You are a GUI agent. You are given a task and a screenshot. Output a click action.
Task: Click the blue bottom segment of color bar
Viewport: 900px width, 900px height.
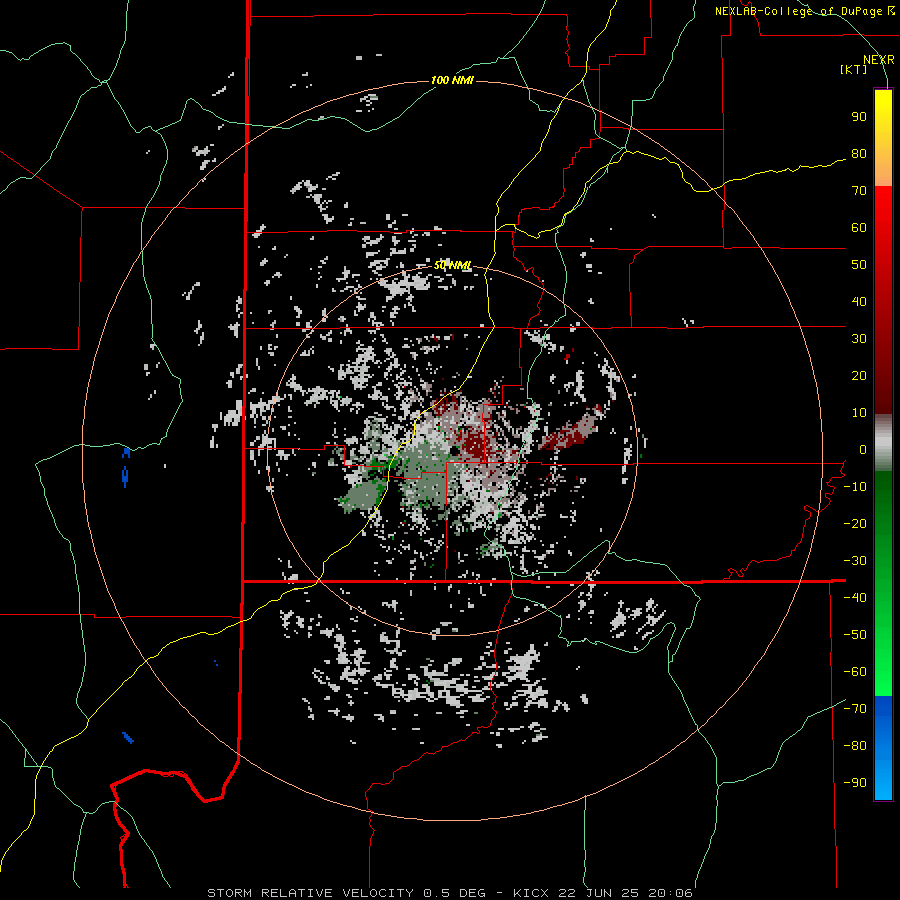click(x=883, y=748)
